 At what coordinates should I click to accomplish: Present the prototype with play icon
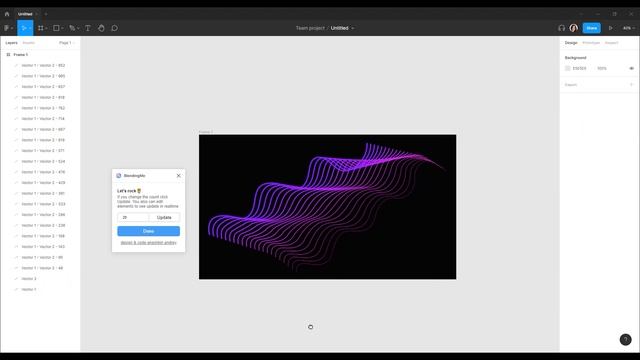(611, 28)
